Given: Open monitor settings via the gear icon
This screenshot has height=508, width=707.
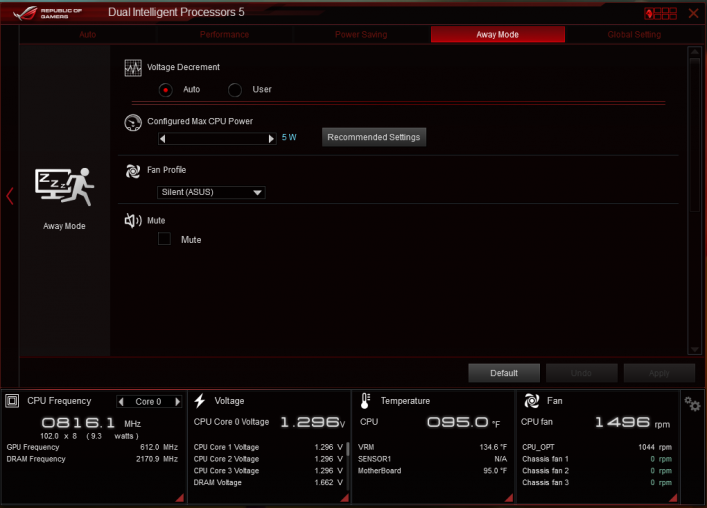Looking at the screenshot, I should coord(692,403).
